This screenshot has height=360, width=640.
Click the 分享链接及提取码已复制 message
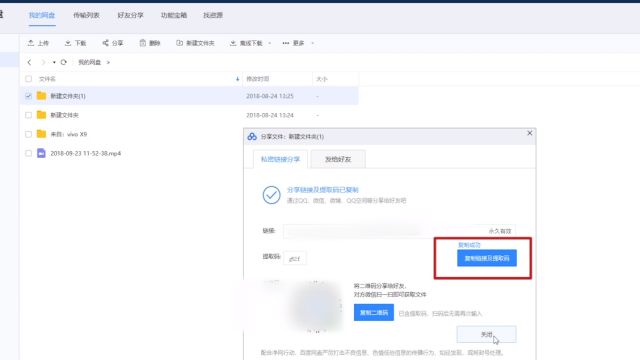coord(322,190)
